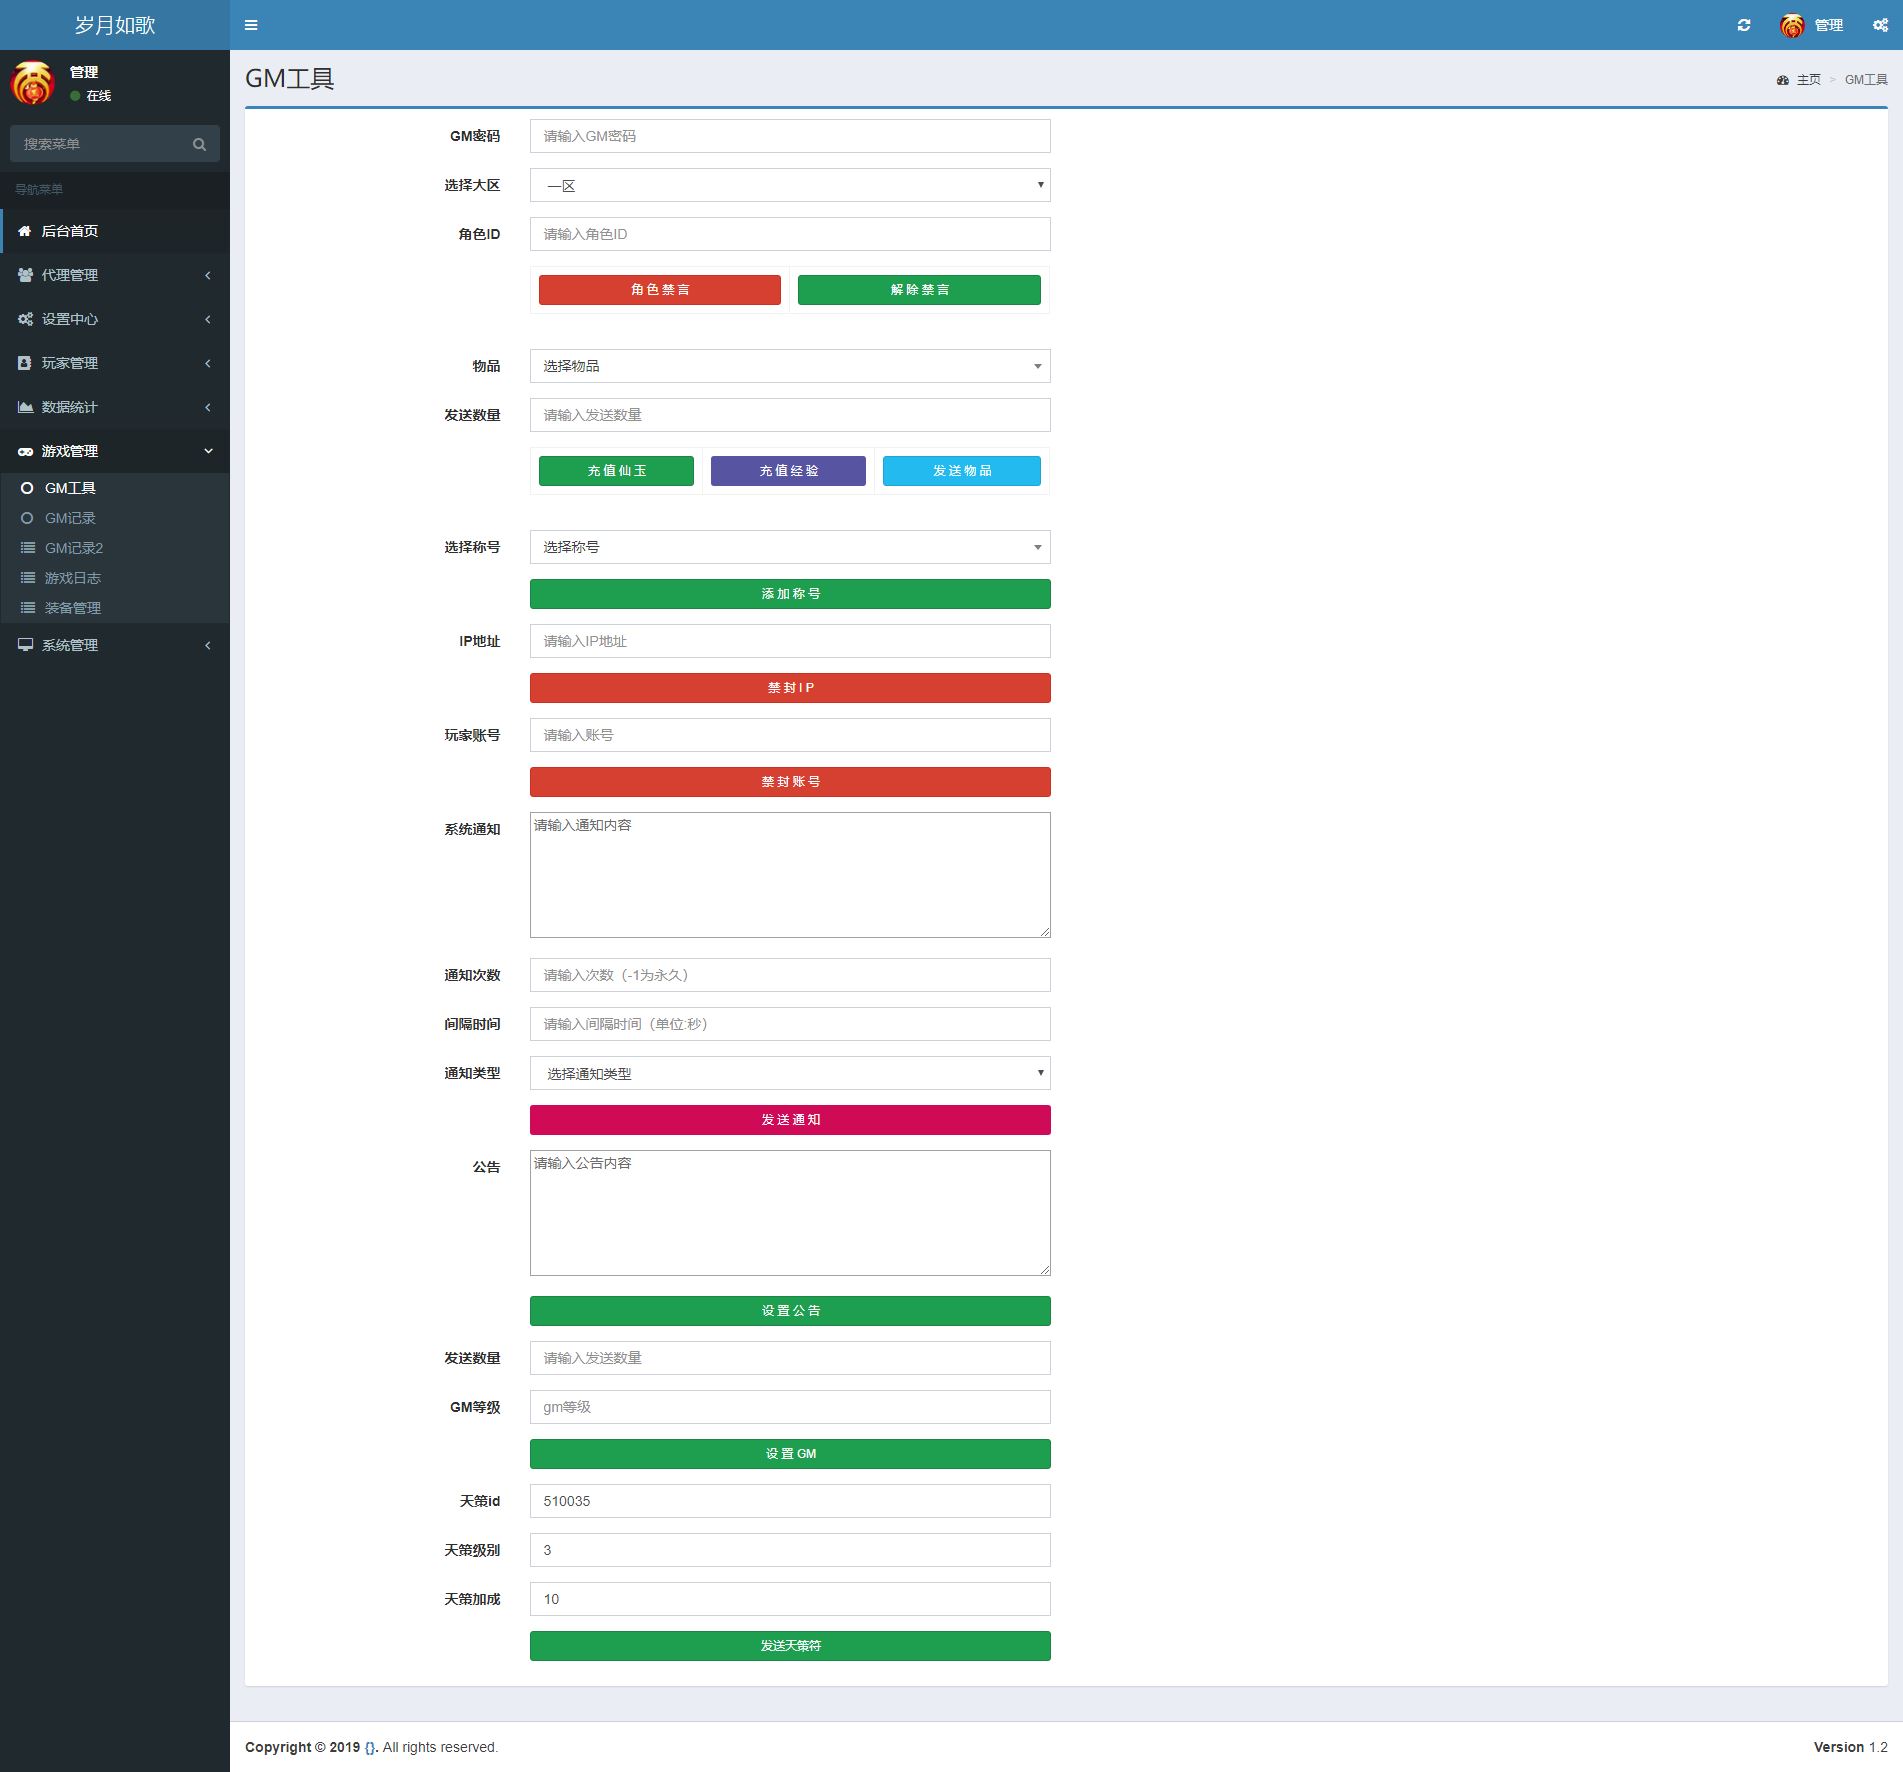Screen dimensions: 1903x1772
Task: Click the chart icon beside 数据统计
Action: pos(25,407)
